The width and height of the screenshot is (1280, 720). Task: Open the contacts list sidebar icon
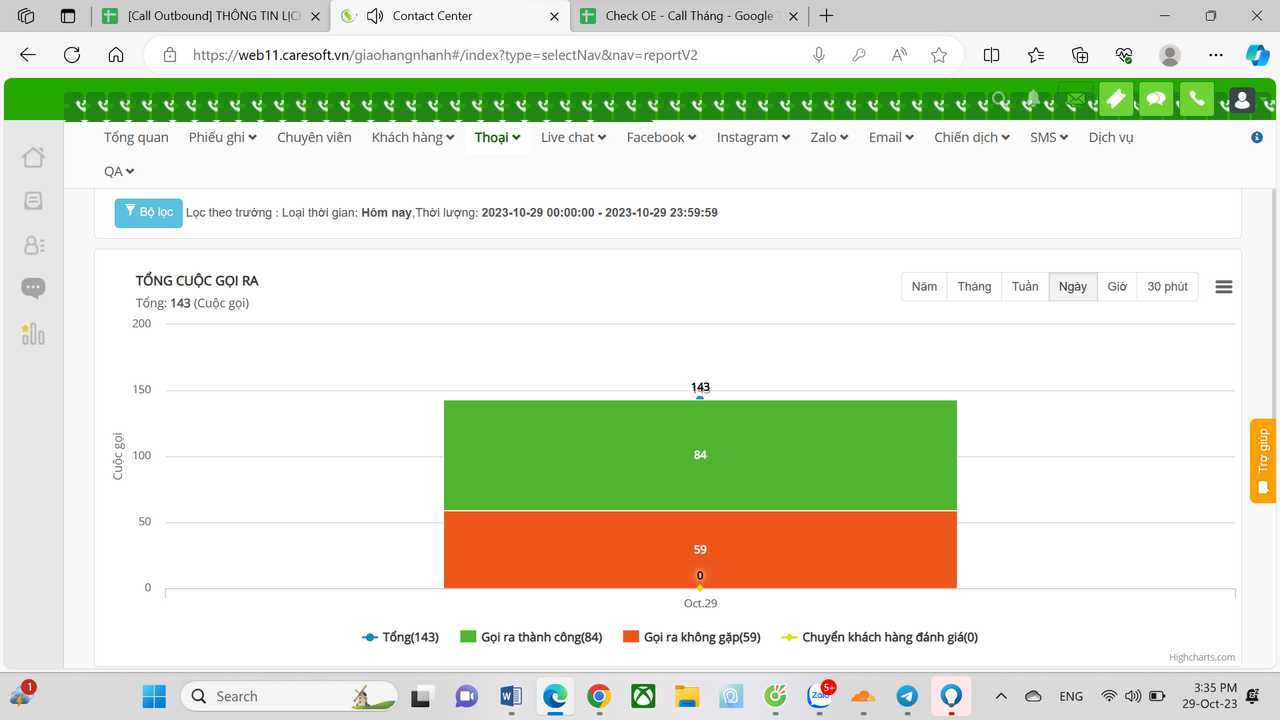point(33,245)
